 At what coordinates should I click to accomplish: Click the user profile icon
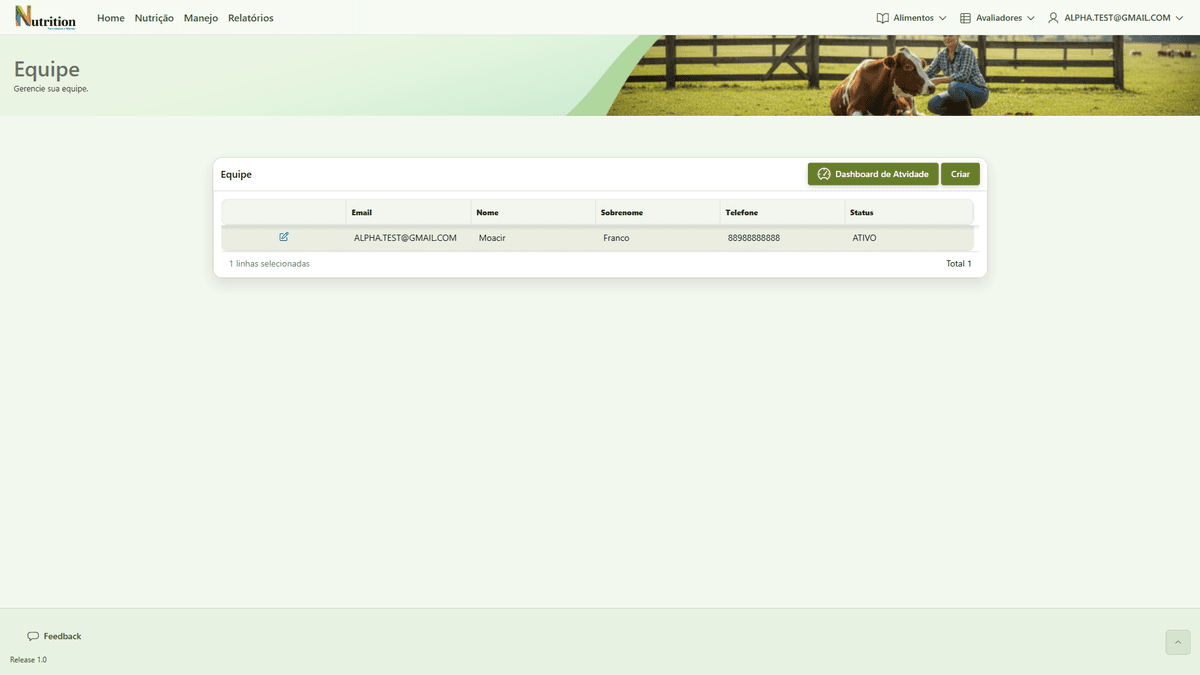(1053, 18)
